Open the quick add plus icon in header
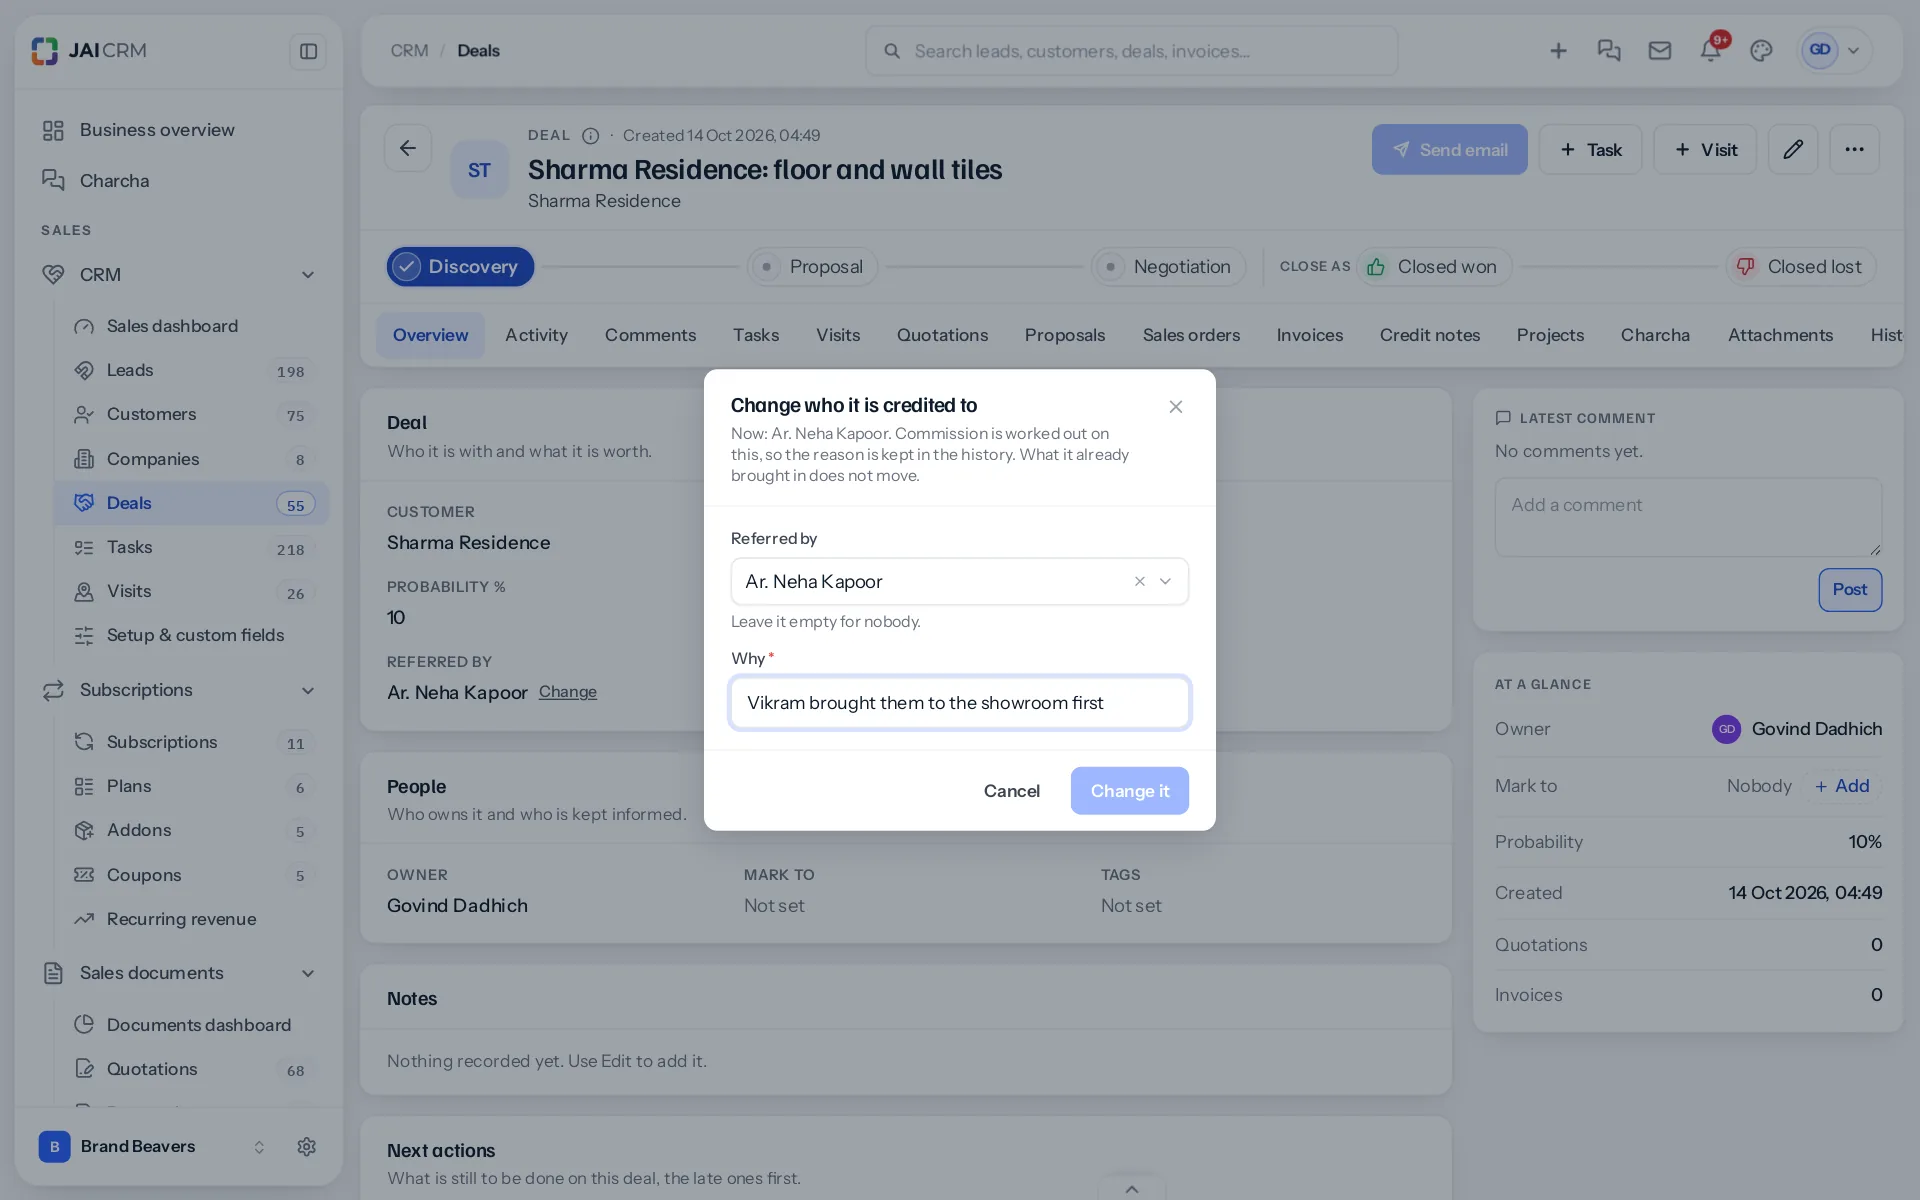The image size is (1920, 1200). [x=1558, y=51]
